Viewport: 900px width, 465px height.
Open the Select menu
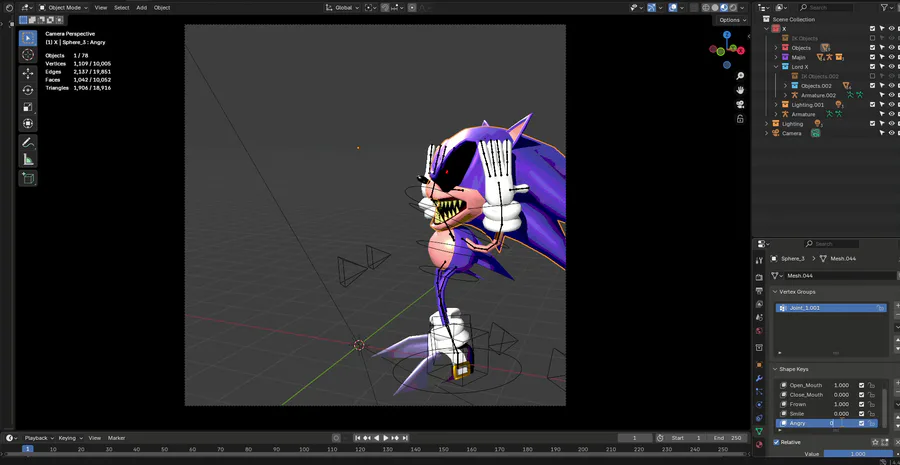[121, 7]
